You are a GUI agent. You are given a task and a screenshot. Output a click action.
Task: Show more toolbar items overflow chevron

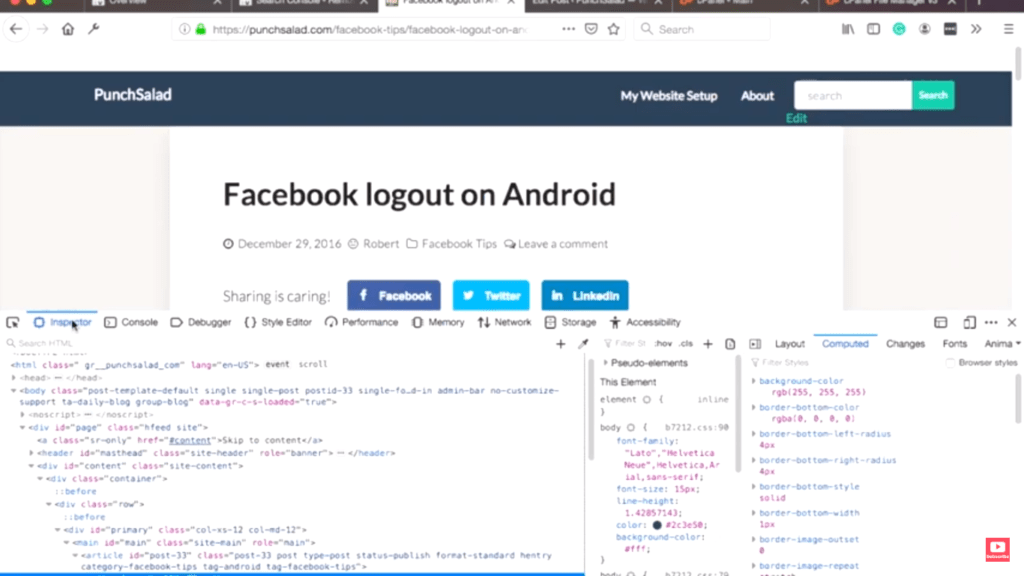click(976, 29)
